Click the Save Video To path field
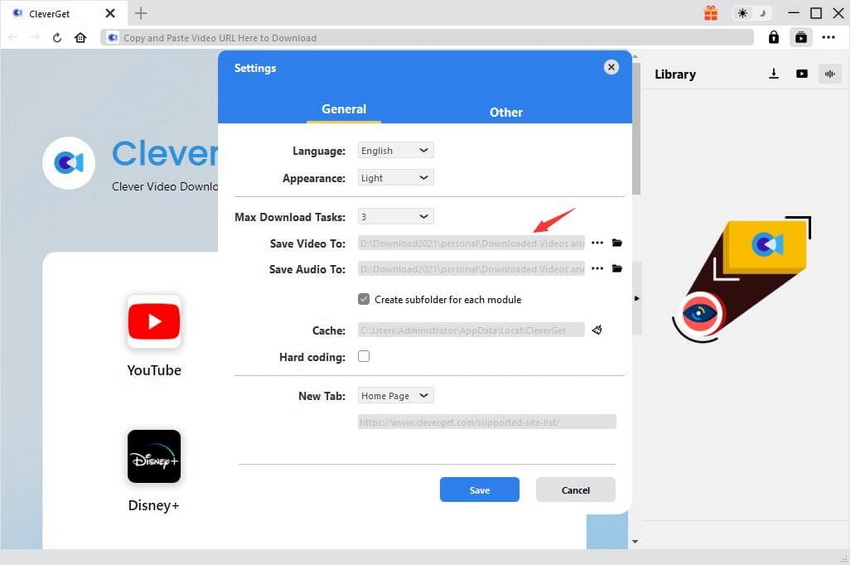The width and height of the screenshot is (850, 565). pyautogui.click(x=471, y=243)
